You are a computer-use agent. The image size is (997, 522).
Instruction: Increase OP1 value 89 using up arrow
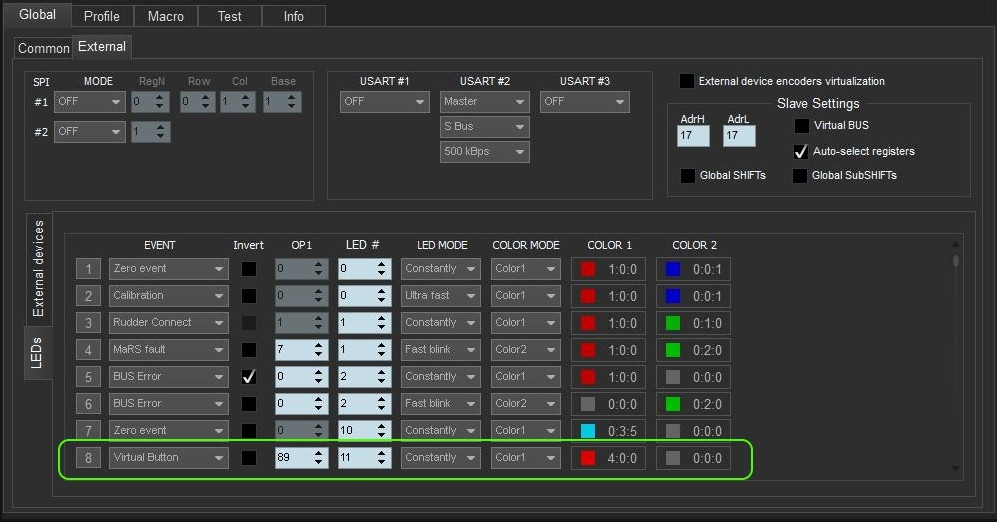click(x=319, y=453)
